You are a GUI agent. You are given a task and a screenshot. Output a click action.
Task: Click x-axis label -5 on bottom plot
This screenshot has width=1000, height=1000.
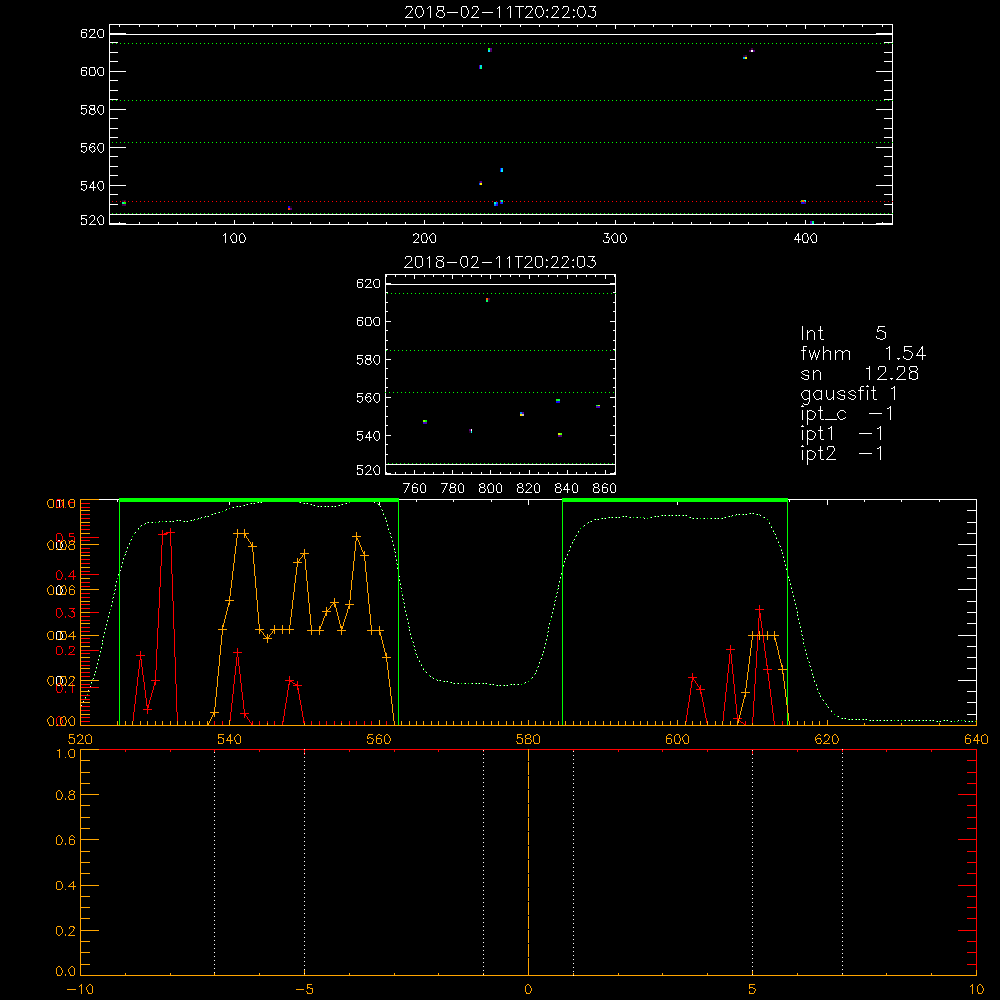305,989
